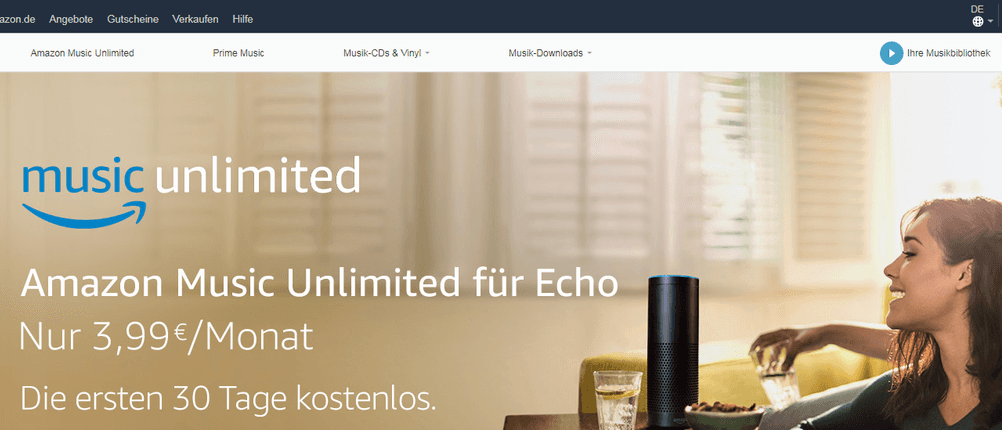Image resolution: width=1002 pixels, height=430 pixels.
Task: Expand the Musik-Downloads menu
Action: click(550, 54)
